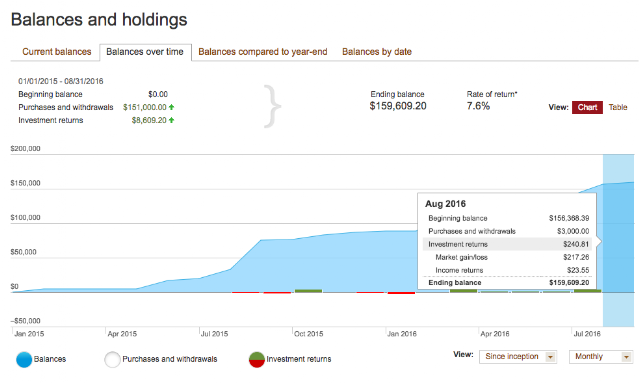Click the Jul 2015 axis label
The image size is (640, 384).
[214, 334]
